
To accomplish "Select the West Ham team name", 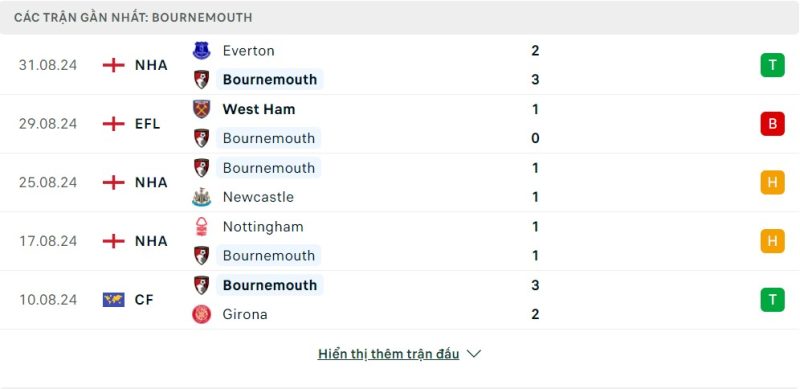I will pos(259,109).
